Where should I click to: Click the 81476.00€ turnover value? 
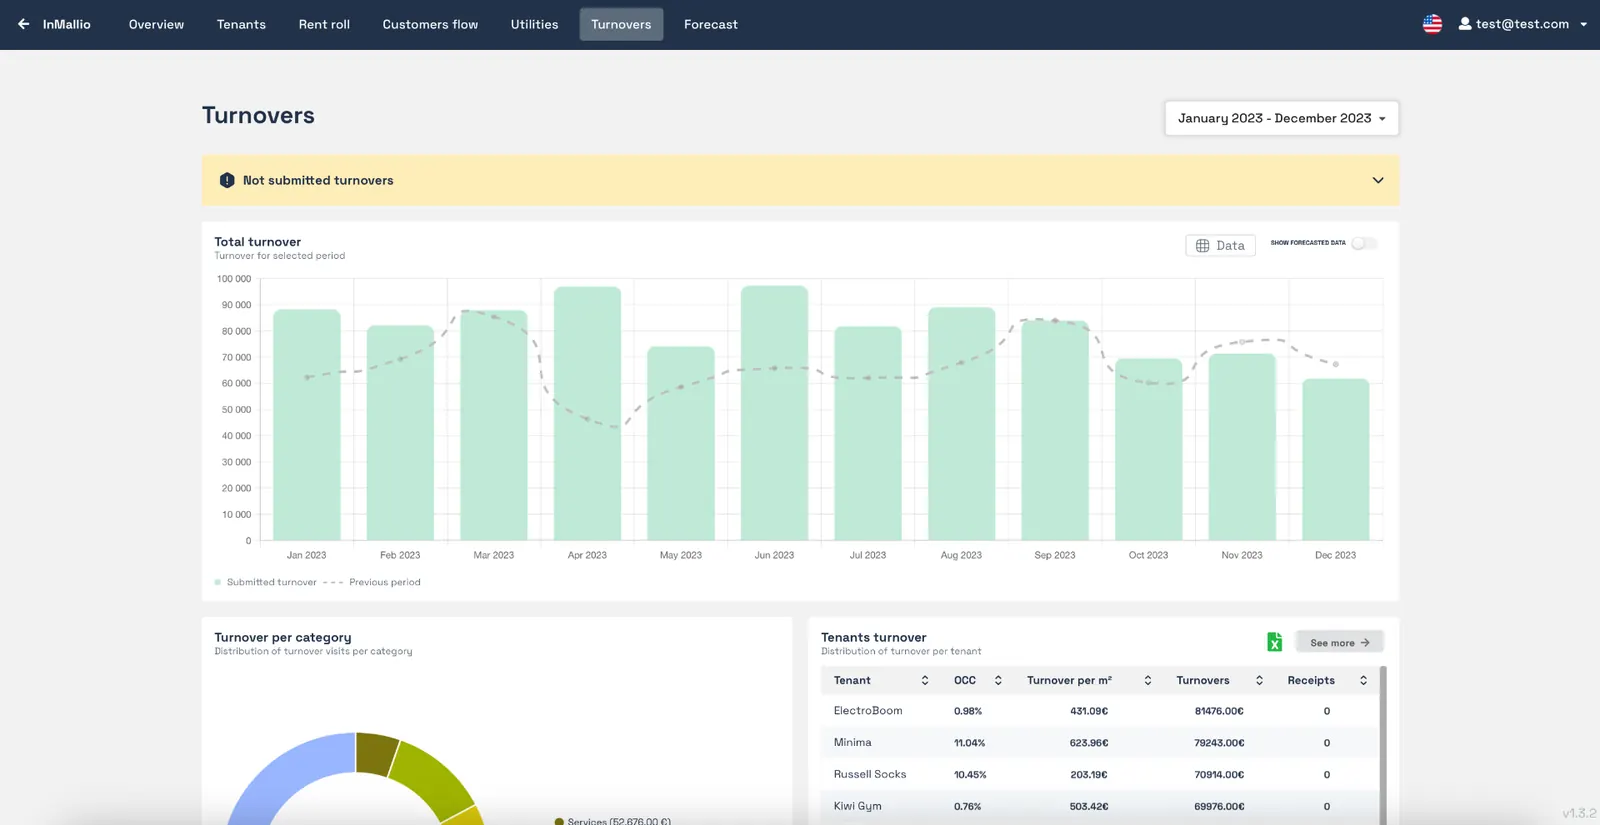[1219, 711]
